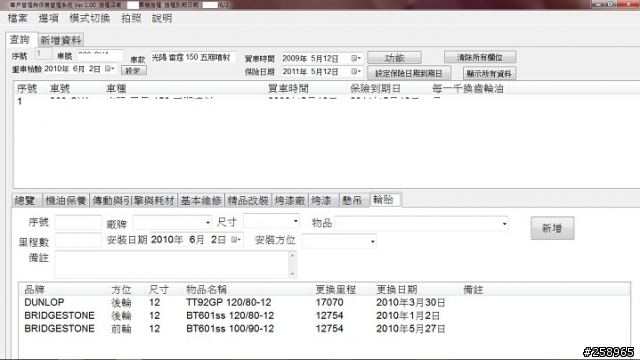
Task: Focus the 里程數 input field
Action: point(78,240)
